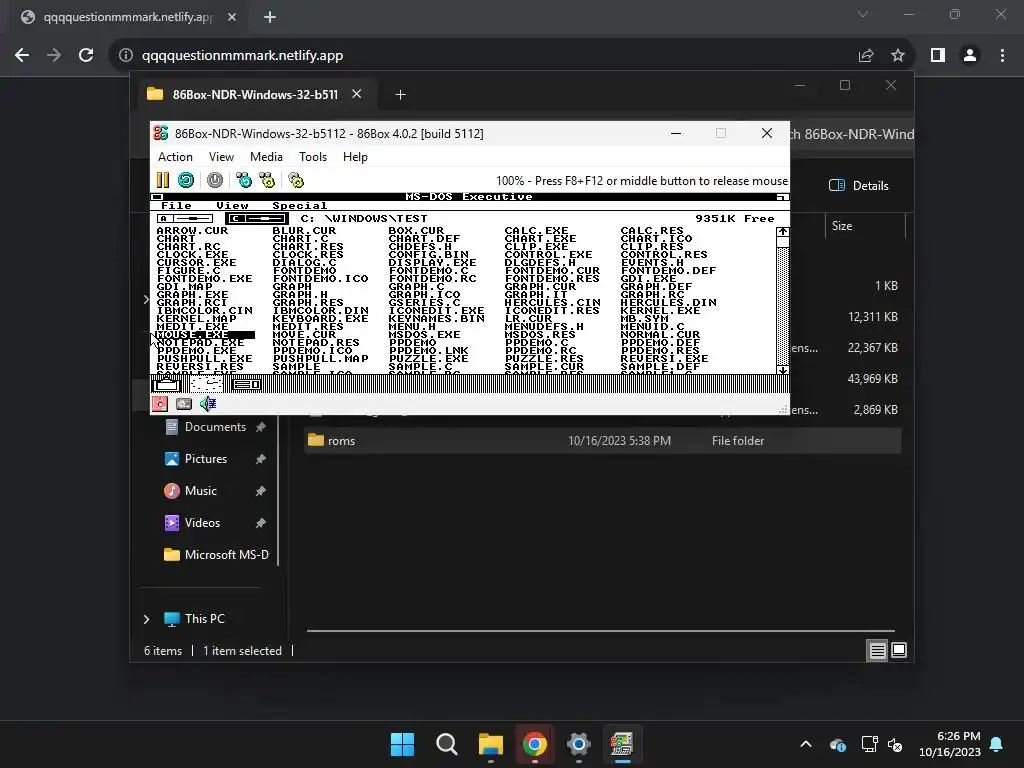
Task: Open the 86Box Action menu
Action: (175, 157)
